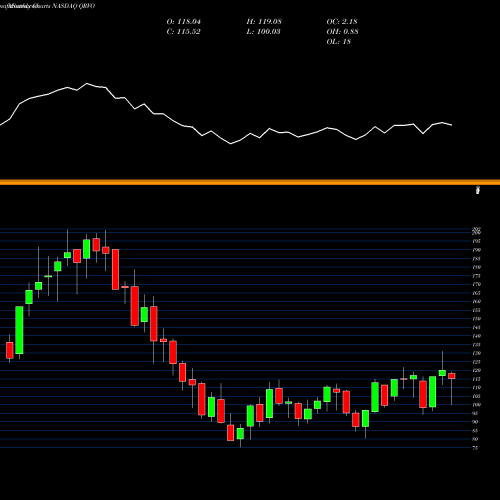Select the high value H: 119.08

[264, 22]
